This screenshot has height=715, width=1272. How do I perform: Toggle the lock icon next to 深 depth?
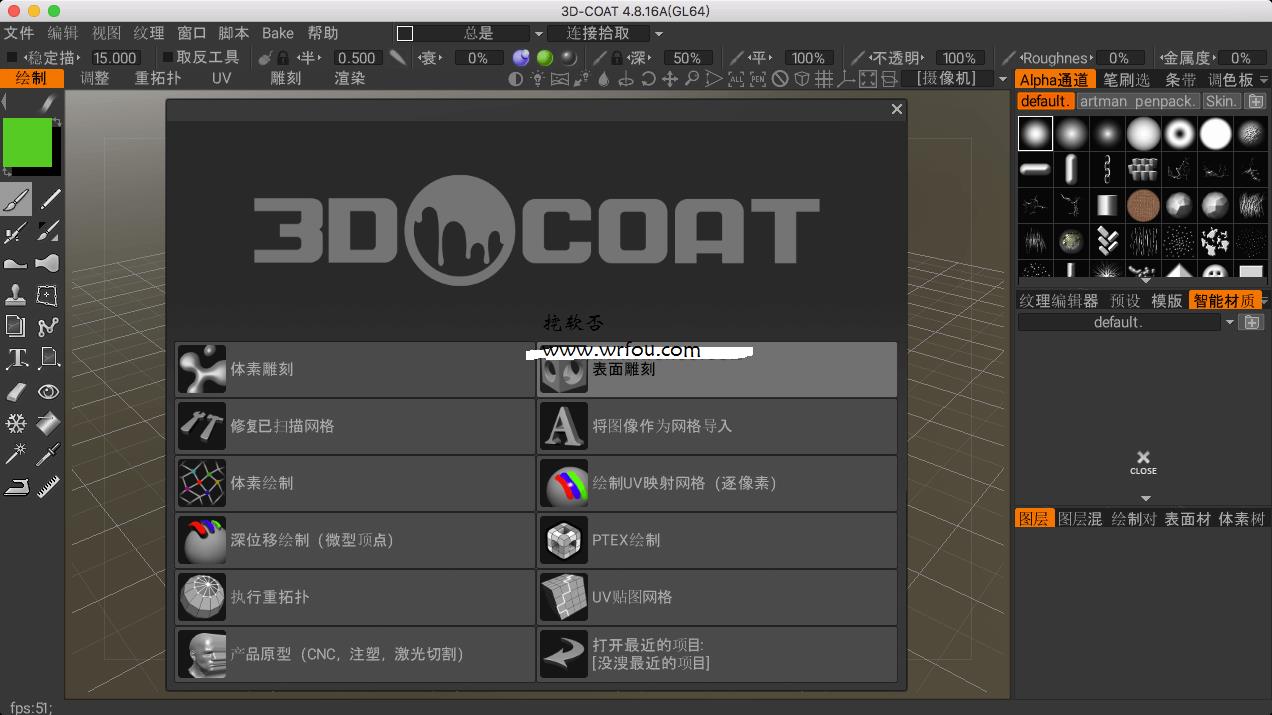click(x=617, y=58)
